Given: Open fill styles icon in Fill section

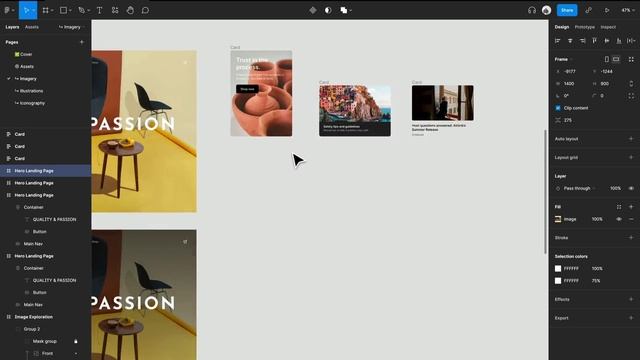Looking at the screenshot, I should pos(619,207).
